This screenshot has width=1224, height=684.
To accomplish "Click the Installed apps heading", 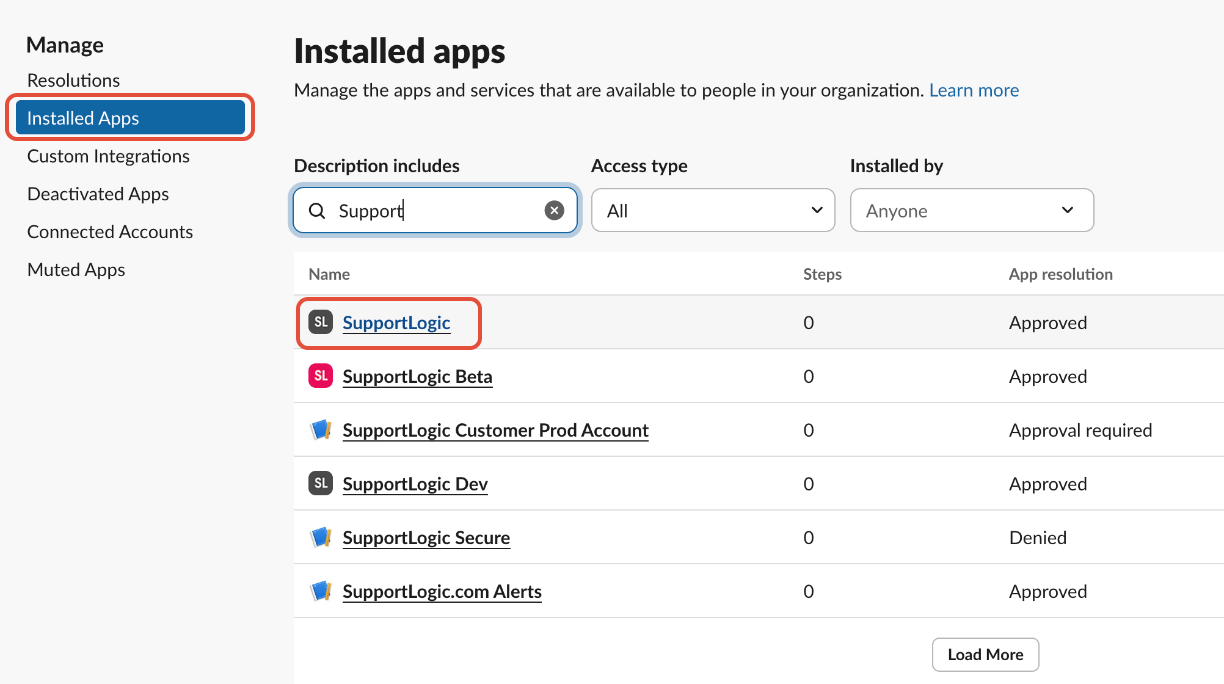I will pyautogui.click(x=400, y=51).
